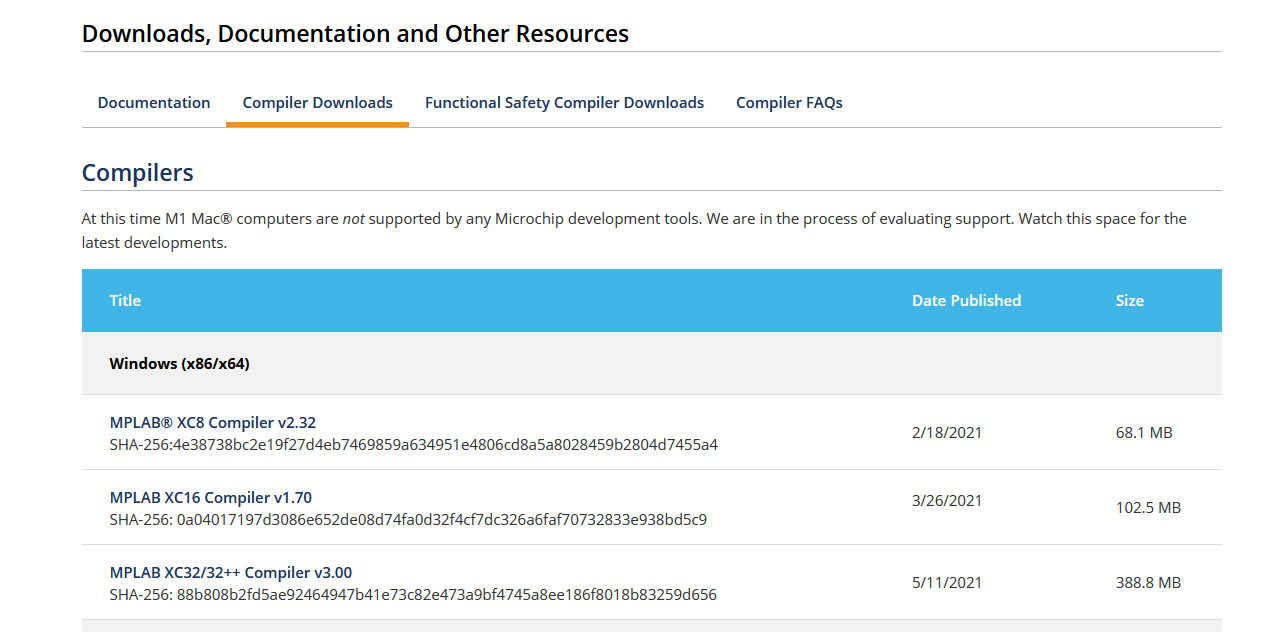Click the date 3/26/2021
The height and width of the screenshot is (632, 1263).
click(x=947, y=501)
